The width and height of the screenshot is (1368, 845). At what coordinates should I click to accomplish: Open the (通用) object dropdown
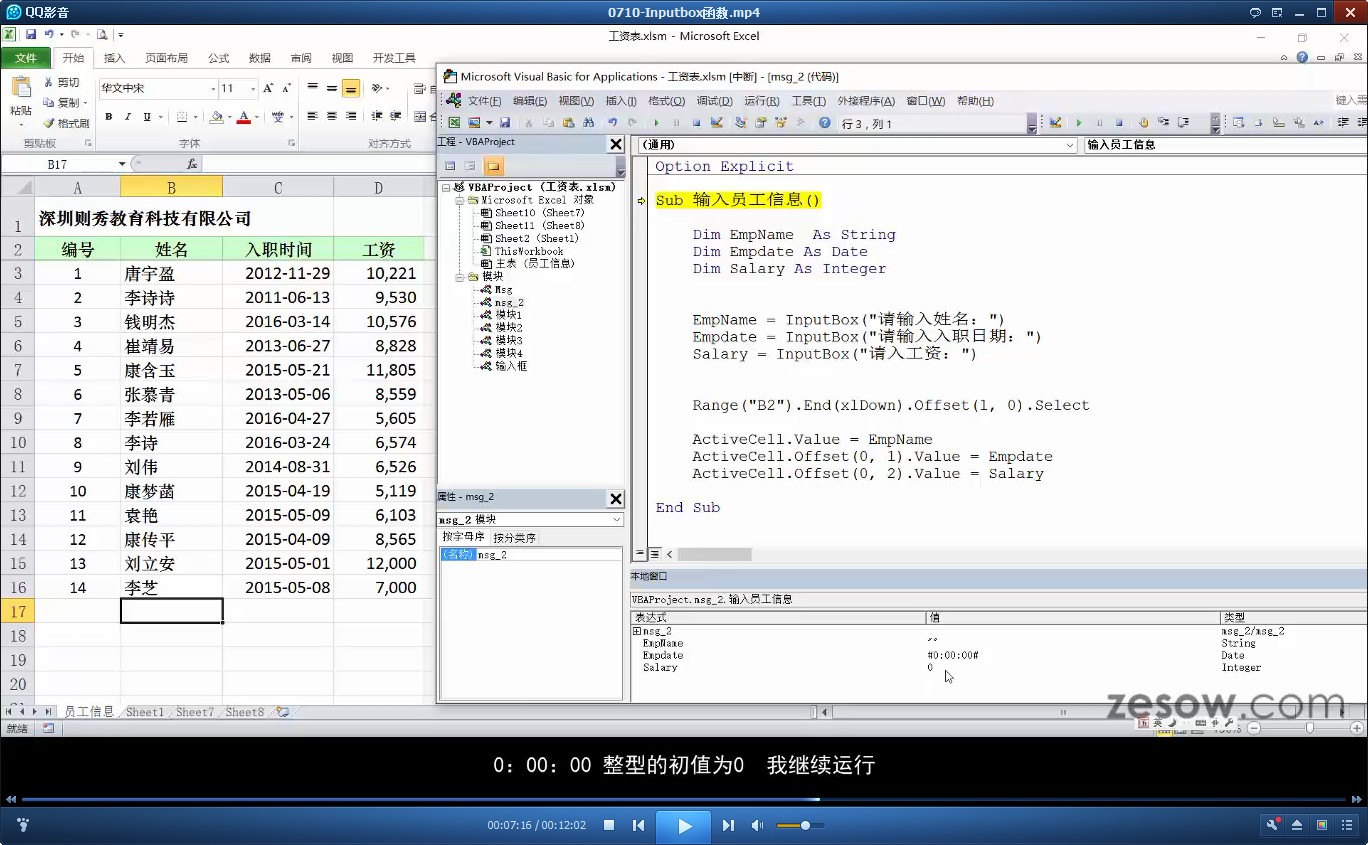click(1070, 145)
